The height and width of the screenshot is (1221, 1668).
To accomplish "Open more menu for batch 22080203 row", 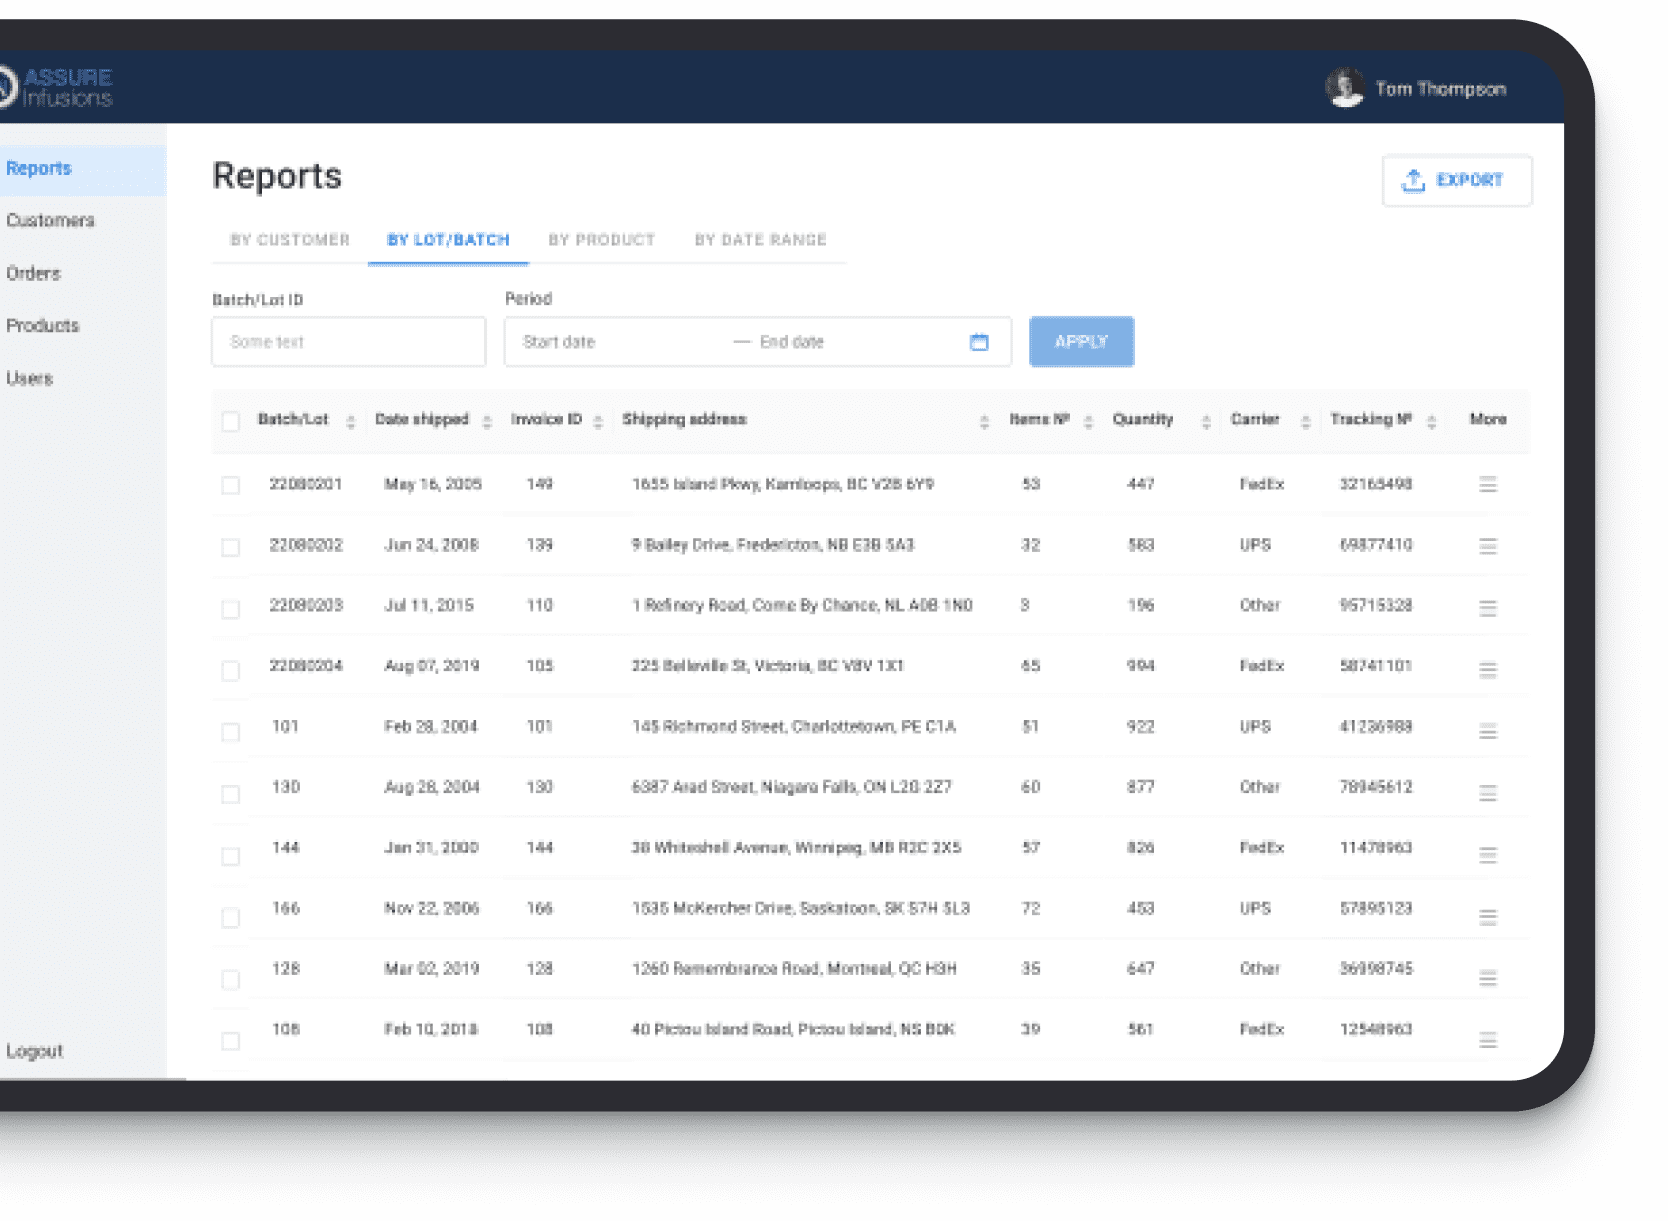I will click(x=1487, y=608).
